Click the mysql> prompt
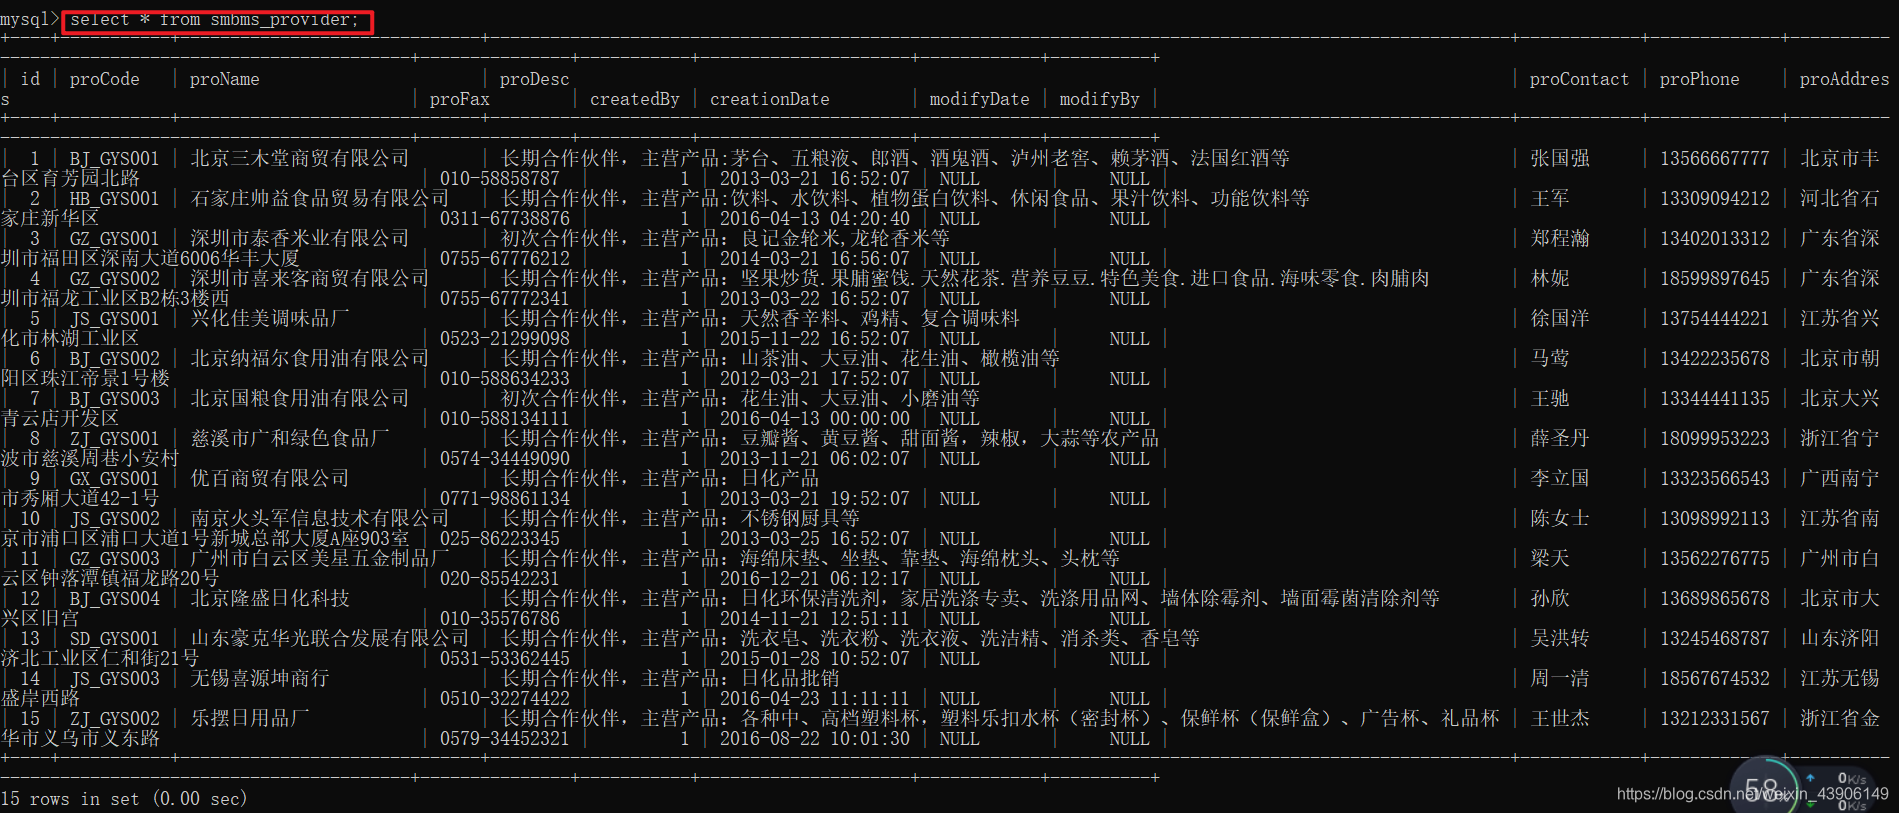 click(x=30, y=20)
